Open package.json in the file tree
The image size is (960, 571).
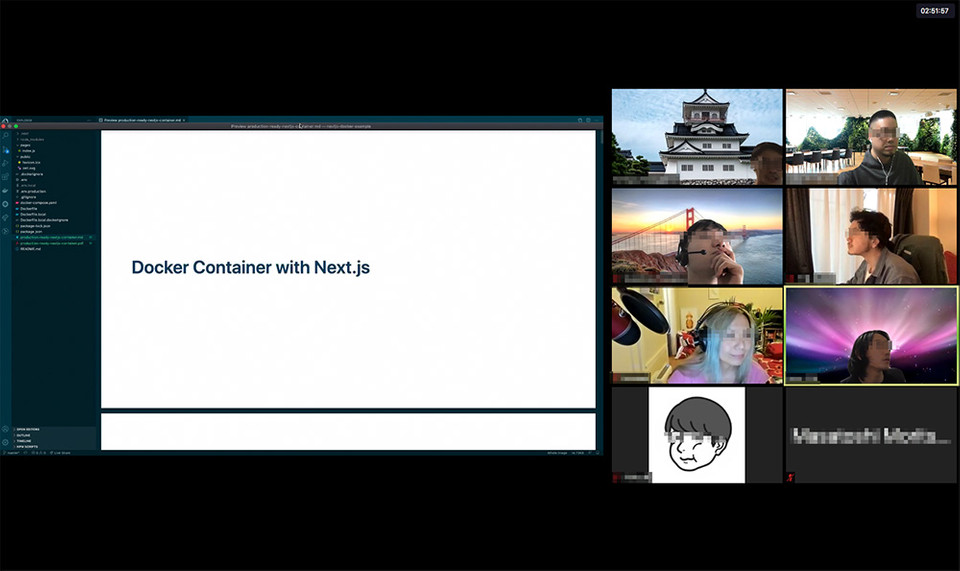(30, 231)
